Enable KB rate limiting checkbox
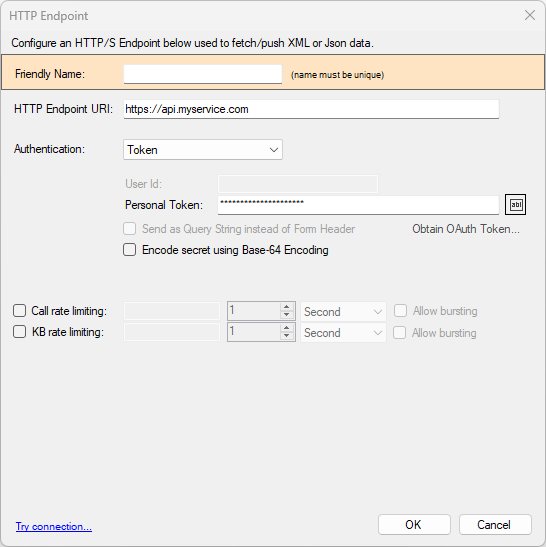Image resolution: width=546 pixels, height=547 pixels. coord(20,331)
